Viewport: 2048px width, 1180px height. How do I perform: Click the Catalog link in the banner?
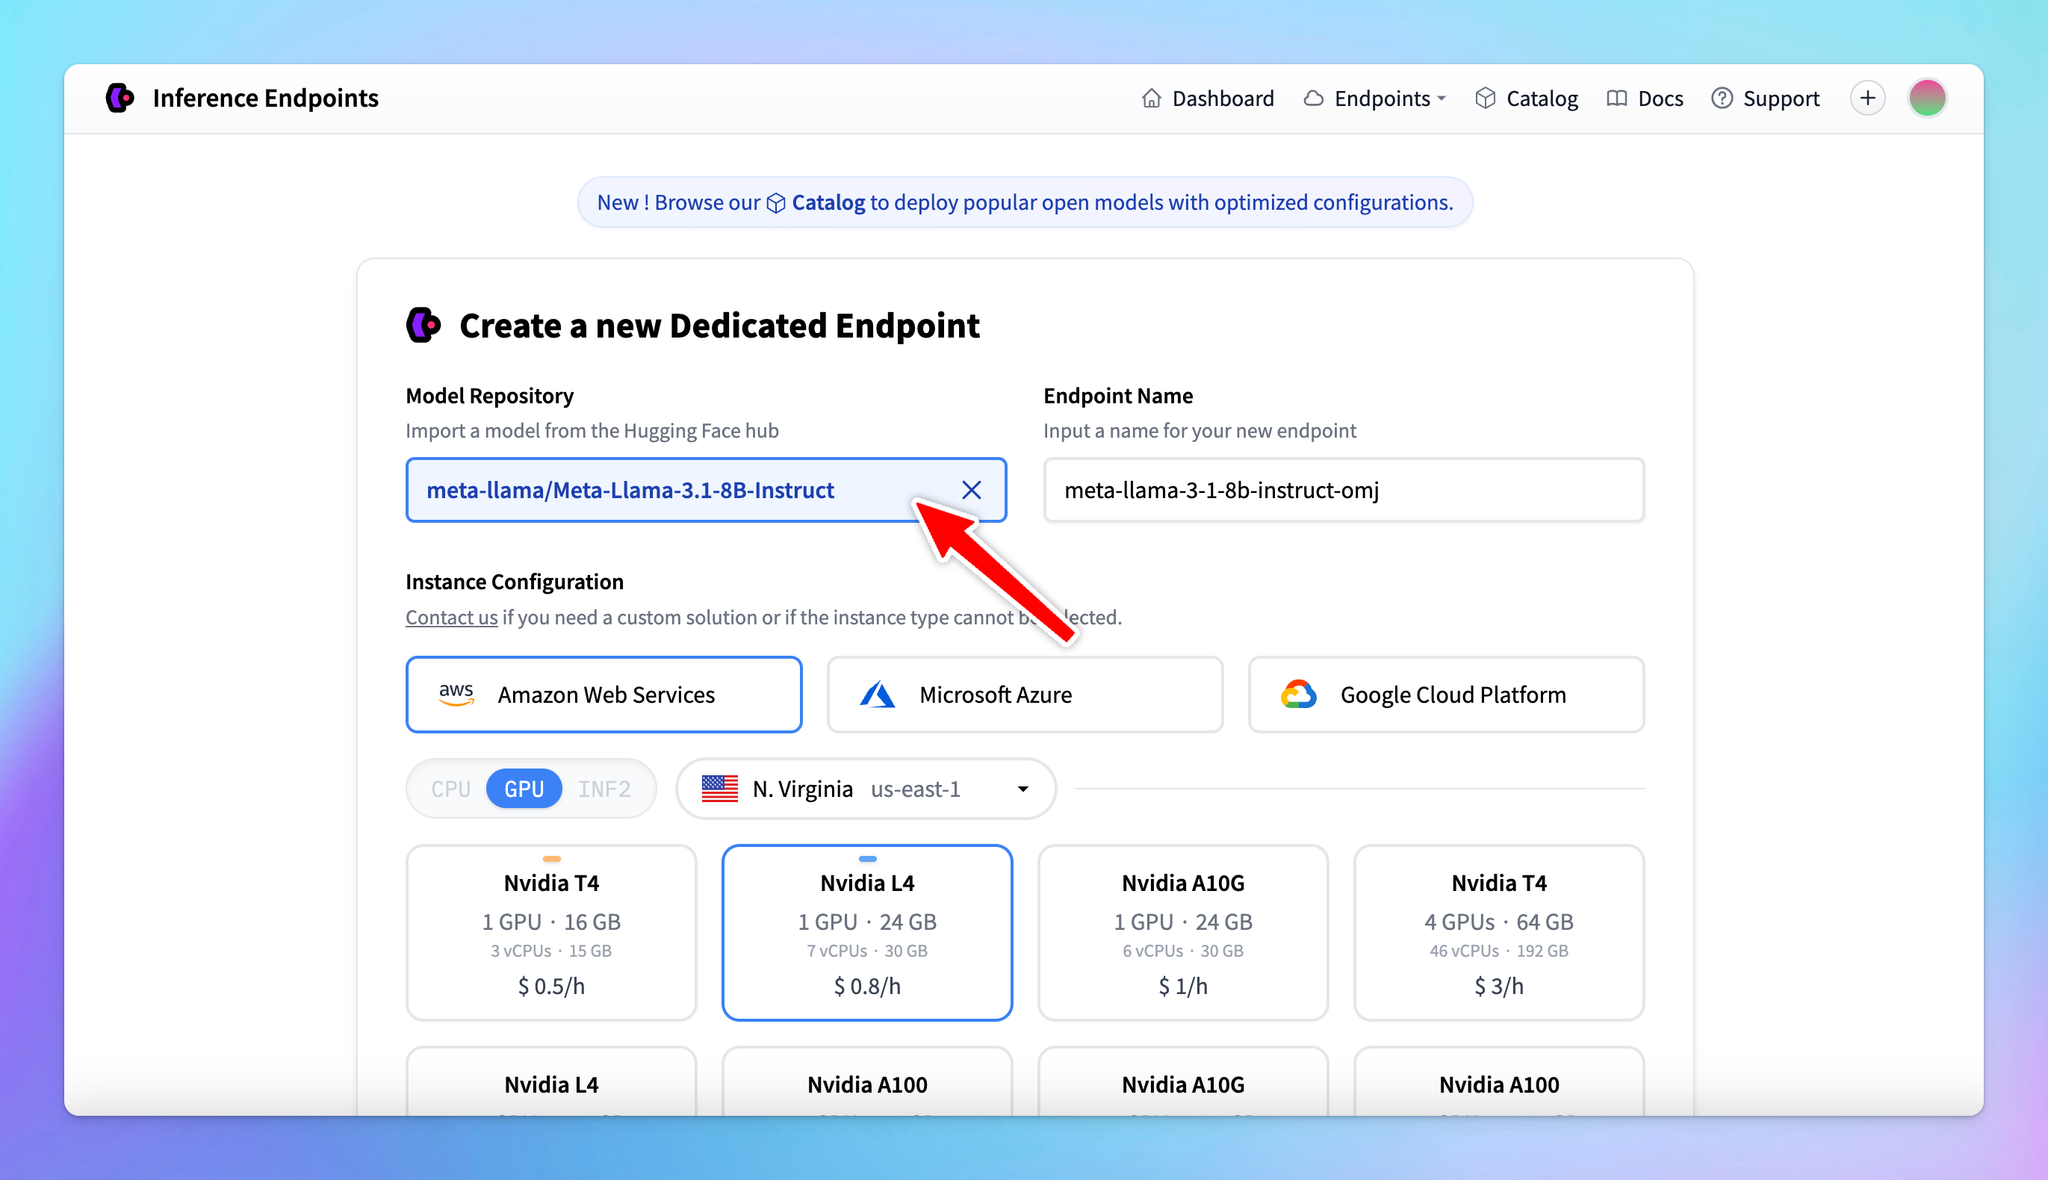click(828, 203)
